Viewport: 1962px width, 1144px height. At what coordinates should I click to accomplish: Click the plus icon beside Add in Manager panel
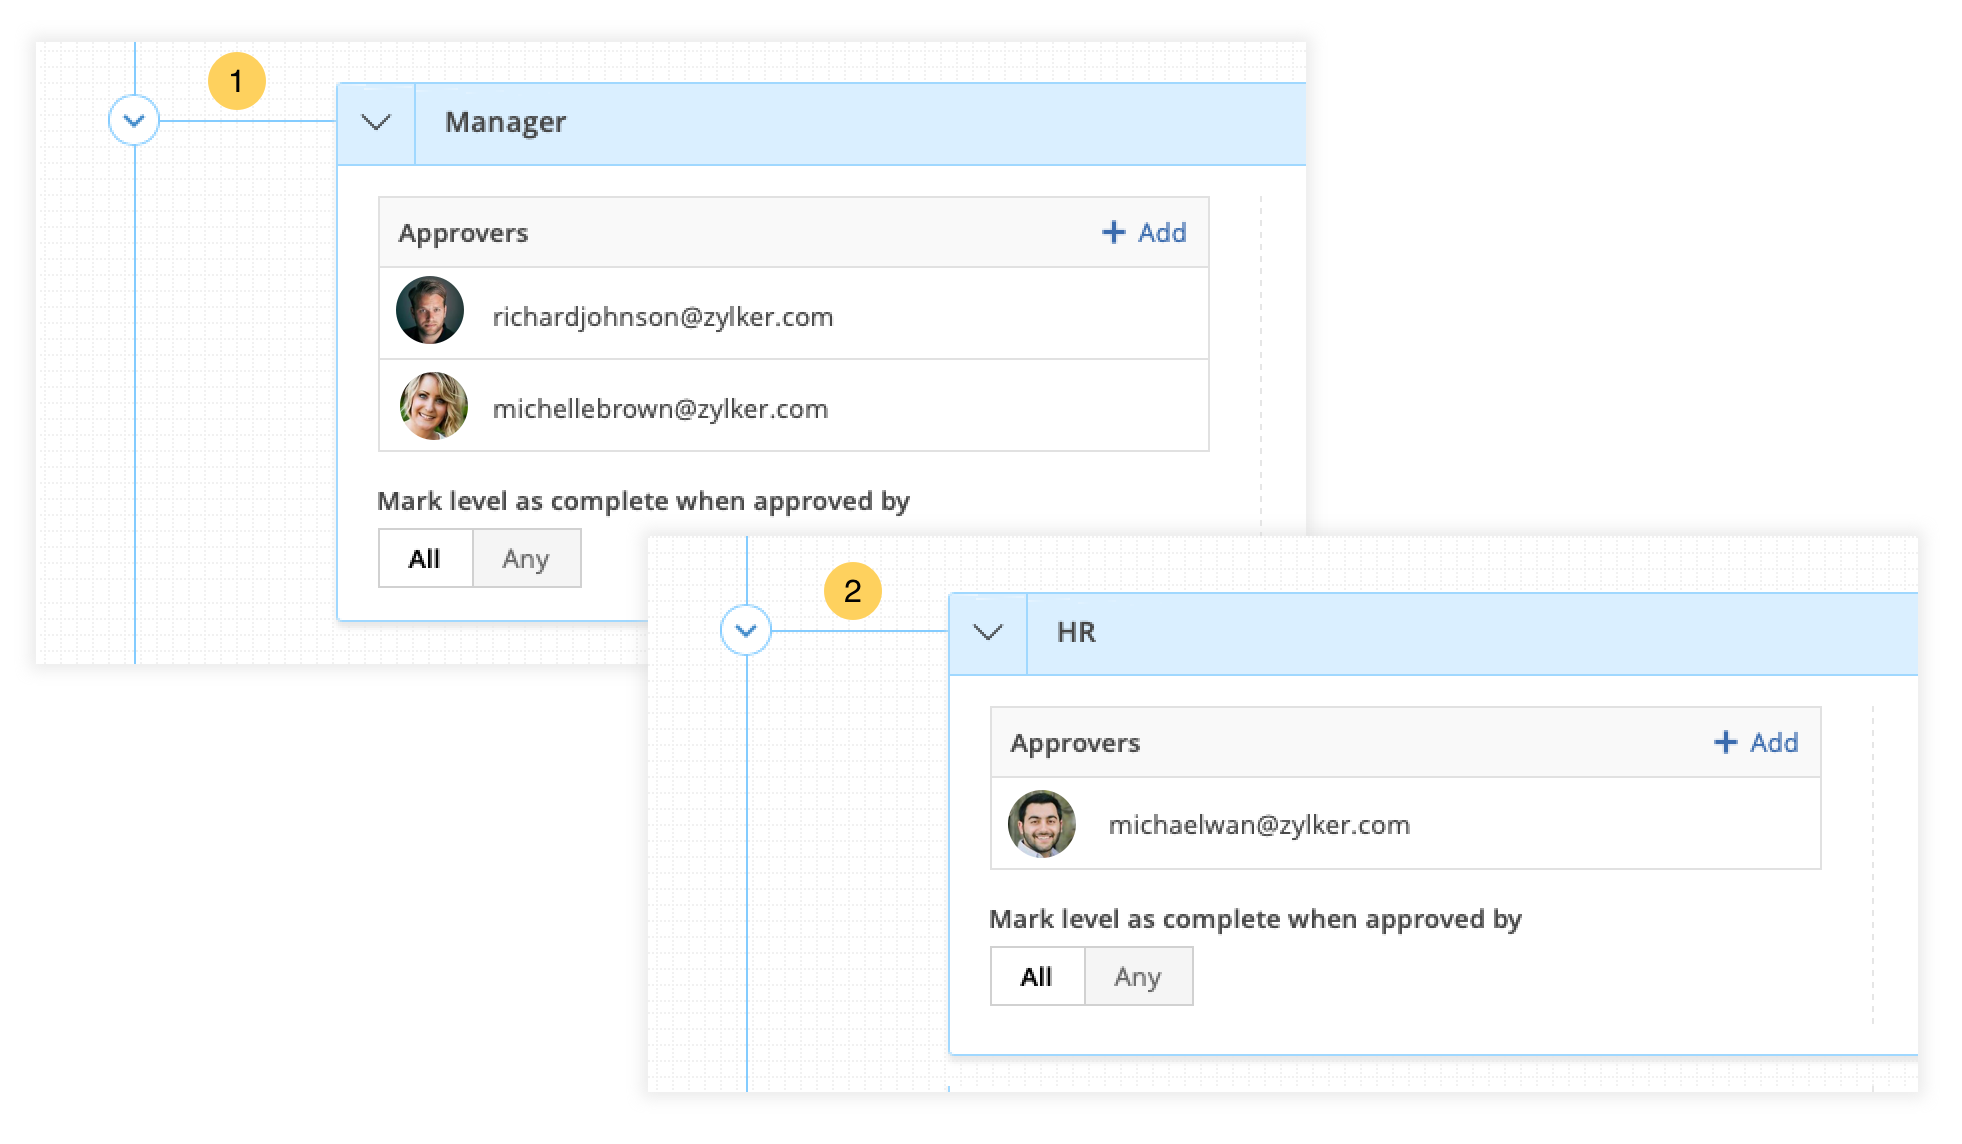1113,232
